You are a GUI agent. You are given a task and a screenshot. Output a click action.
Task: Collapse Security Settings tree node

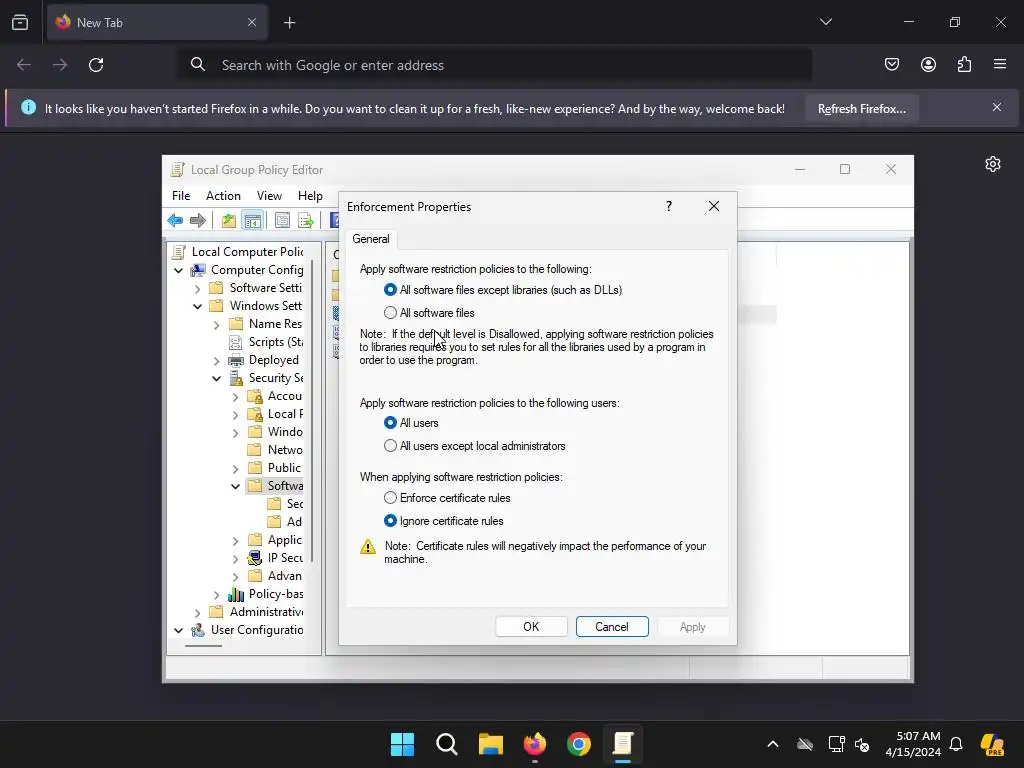pyautogui.click(x=216, y=378)
